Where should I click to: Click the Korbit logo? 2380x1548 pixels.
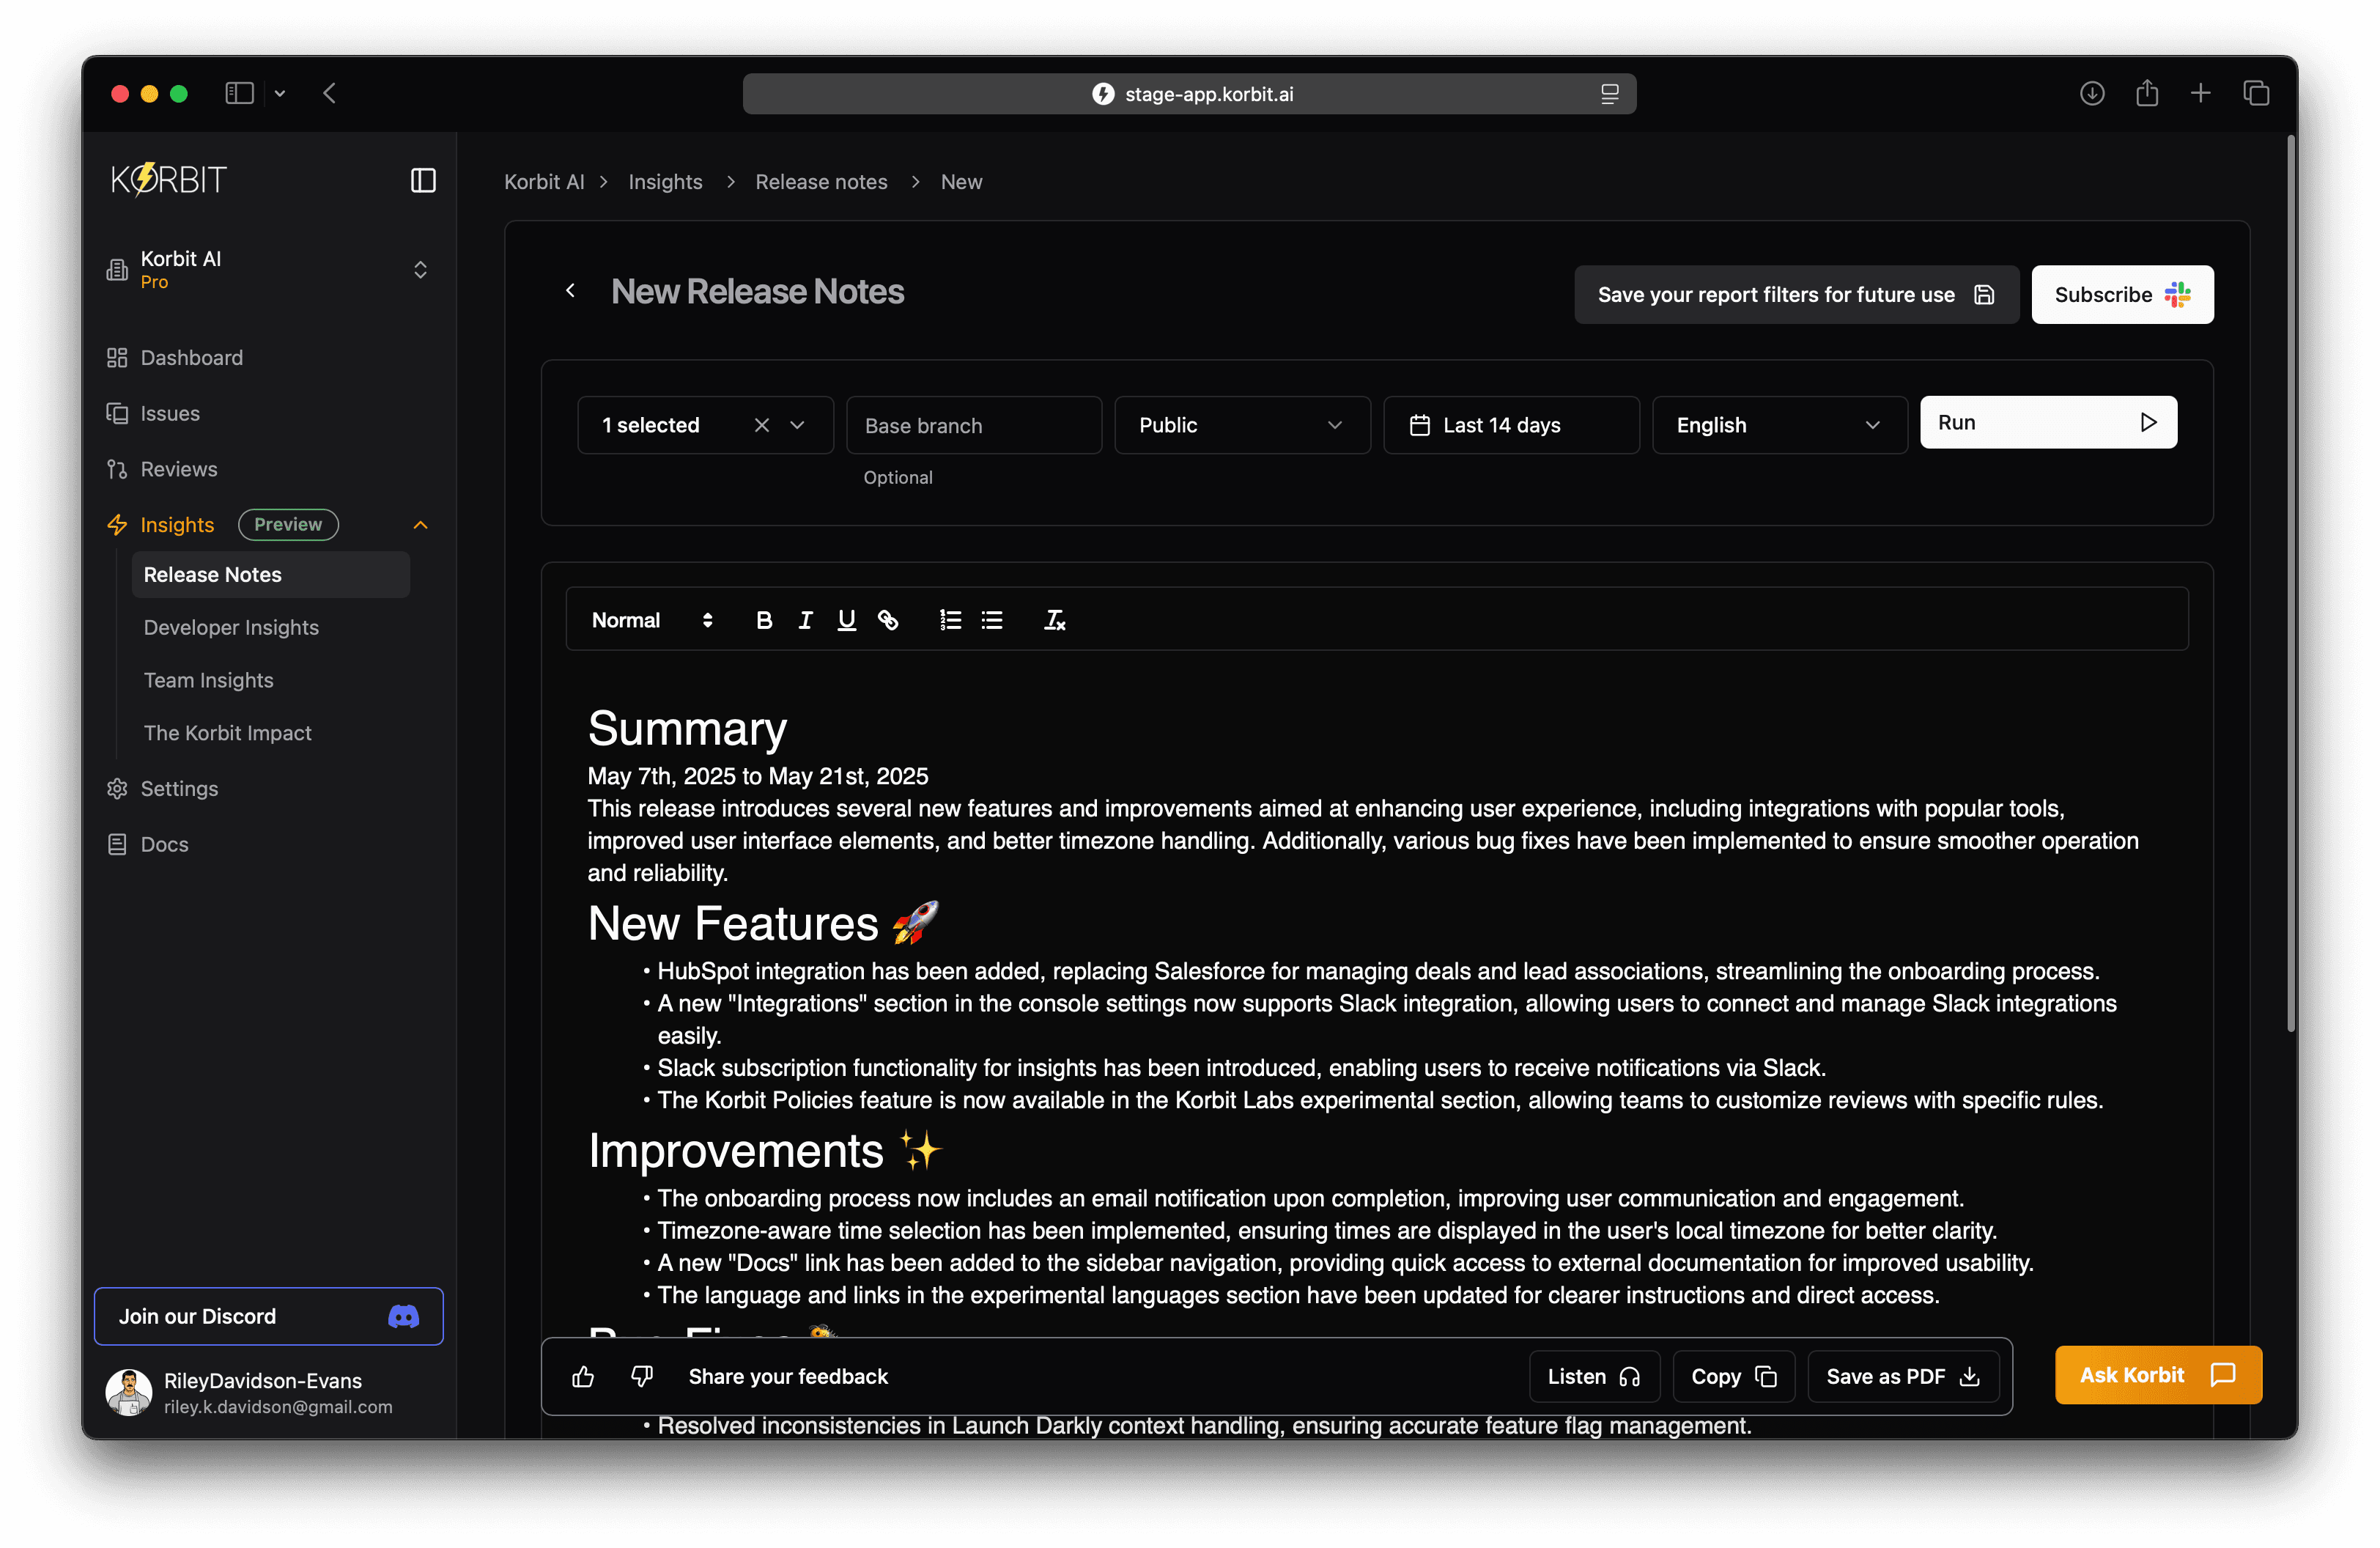pos(169,179)
